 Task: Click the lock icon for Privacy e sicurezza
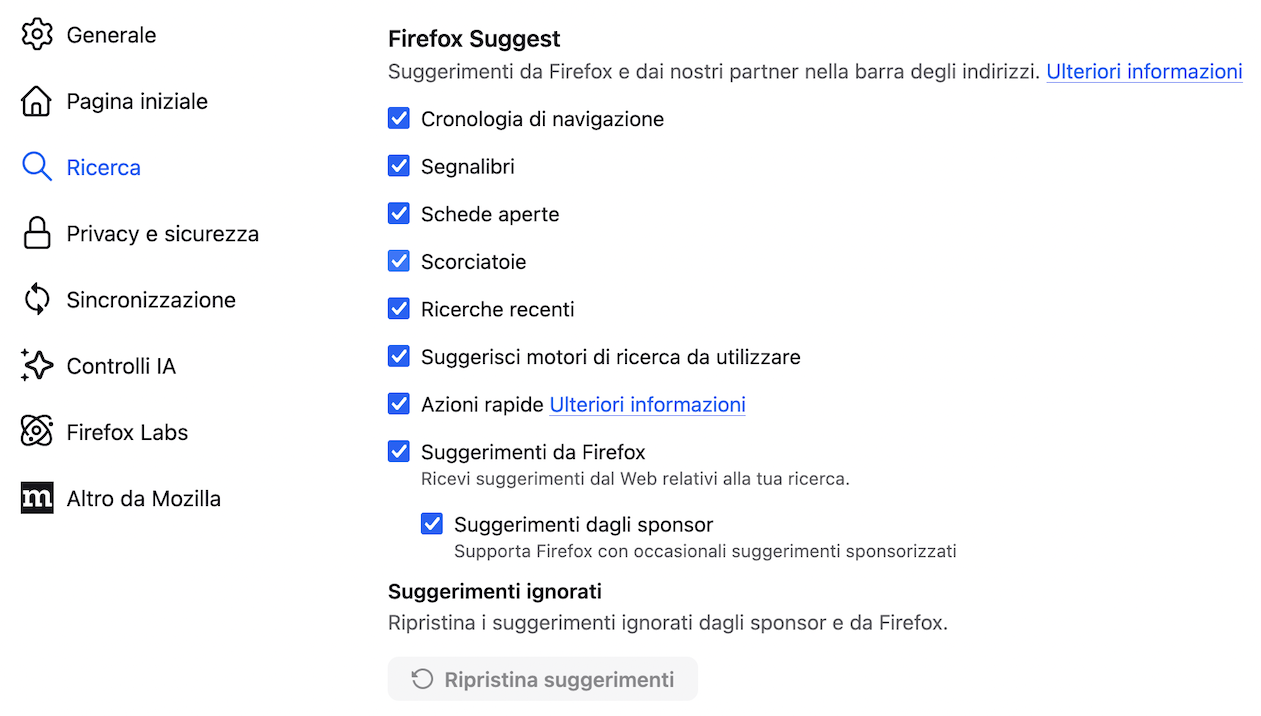pyautogui.click(x=36, y=232)
